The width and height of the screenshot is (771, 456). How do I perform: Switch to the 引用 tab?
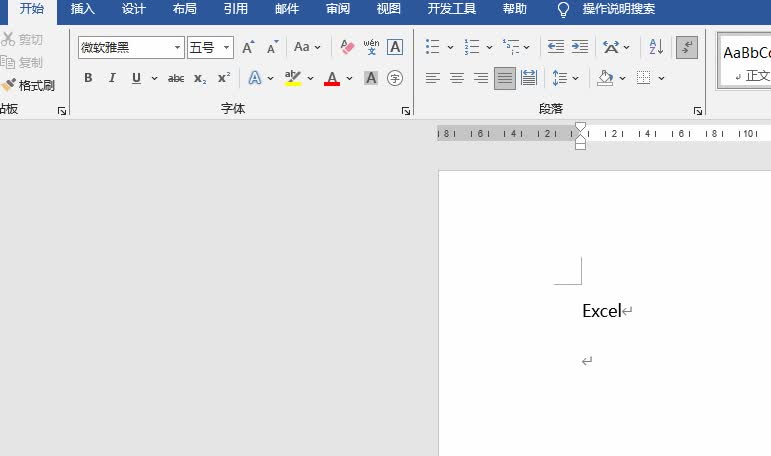[236, 9]
